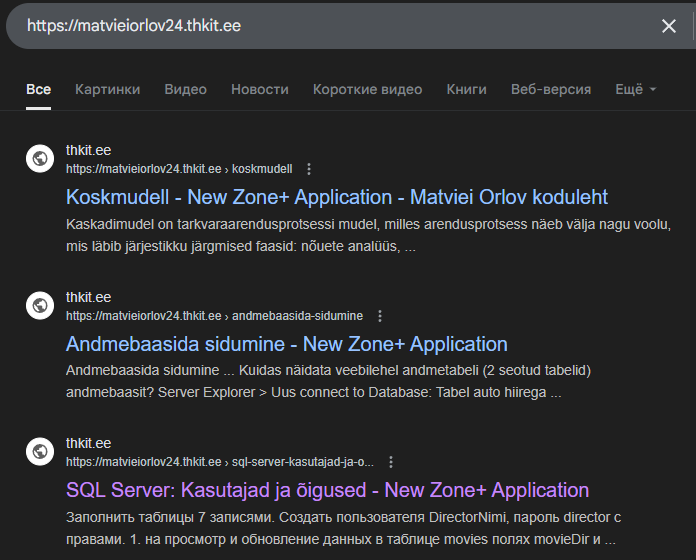Open three-dot options for the Koskmudell result
This screenshot has width=696, height=560.
tap(309, 169)
